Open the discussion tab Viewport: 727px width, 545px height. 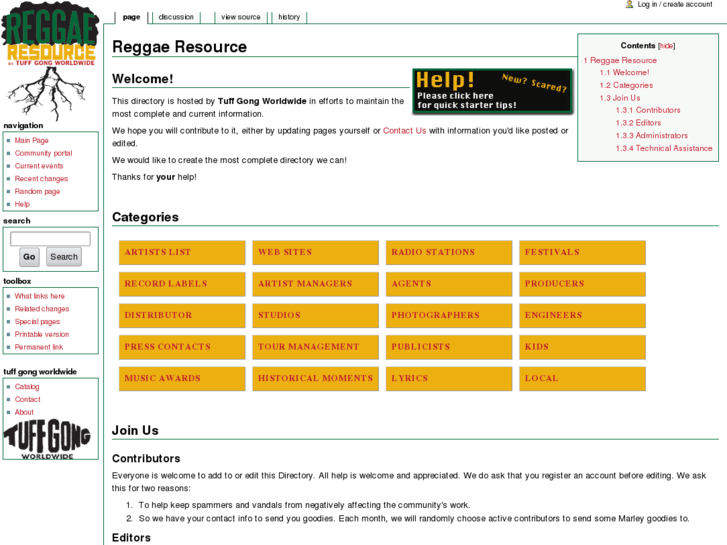pyautogui.click(x=176, y=17)
